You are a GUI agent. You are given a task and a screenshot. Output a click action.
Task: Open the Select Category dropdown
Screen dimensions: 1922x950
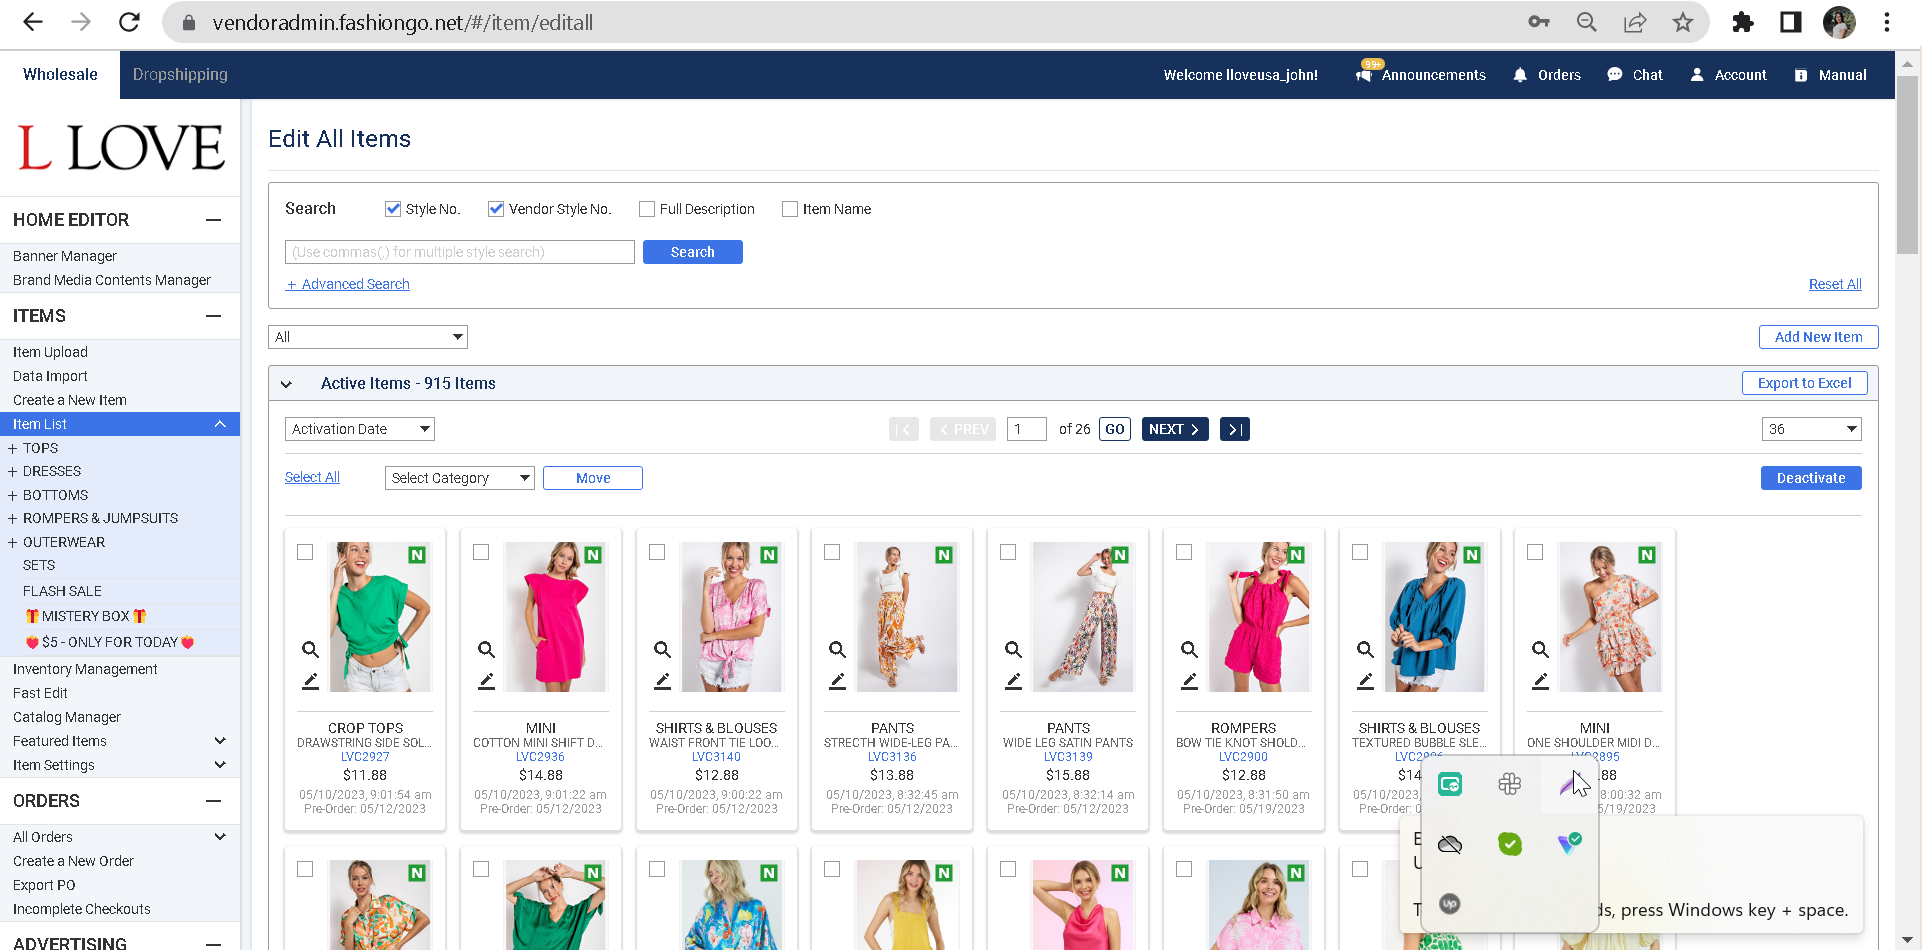tap(460, 478)
